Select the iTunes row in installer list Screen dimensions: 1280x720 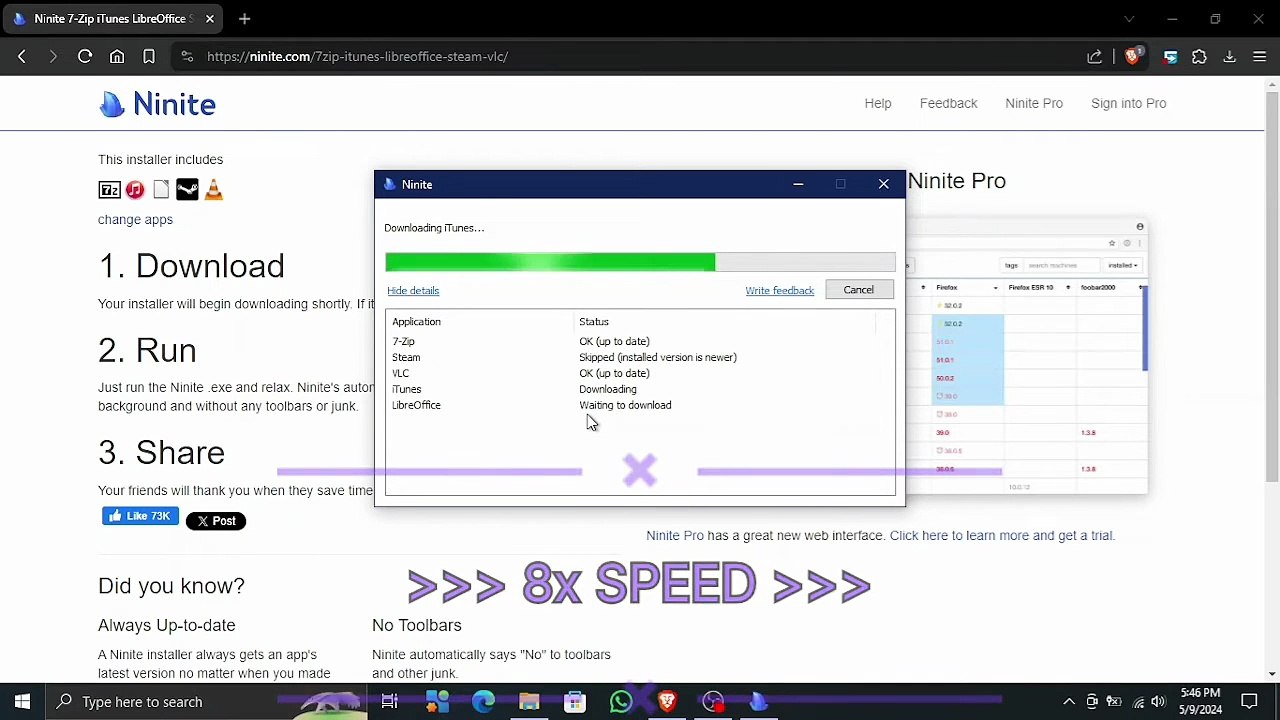[x=640, y=389]
